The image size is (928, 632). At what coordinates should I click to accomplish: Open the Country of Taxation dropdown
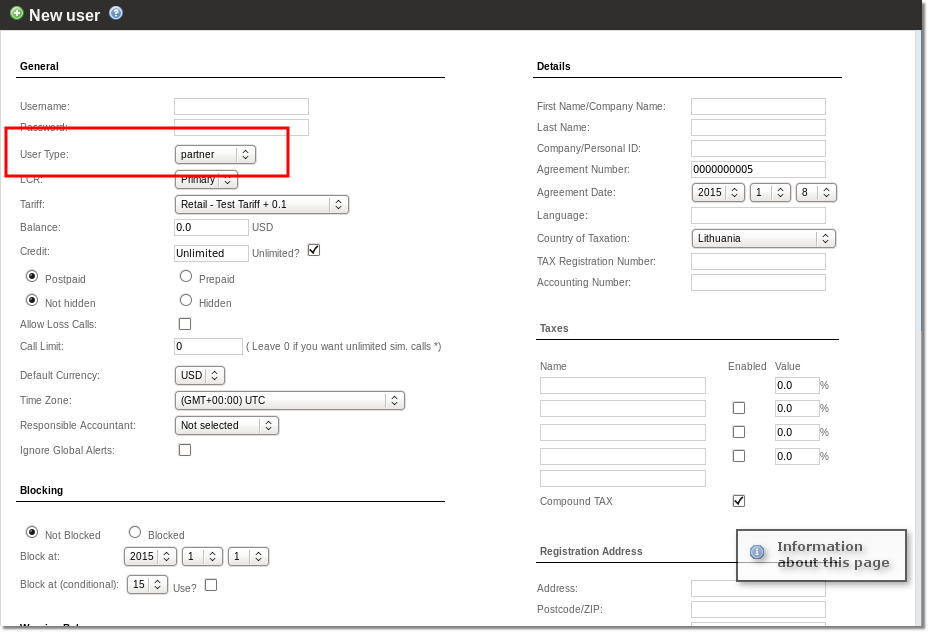point(763,239)
